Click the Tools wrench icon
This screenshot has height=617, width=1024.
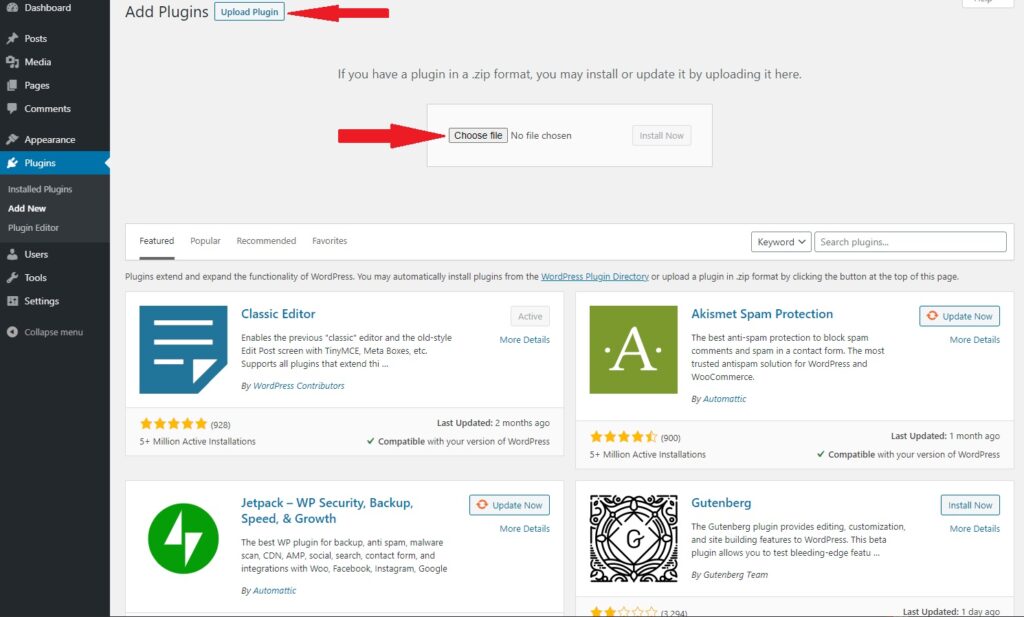(12, 277)
